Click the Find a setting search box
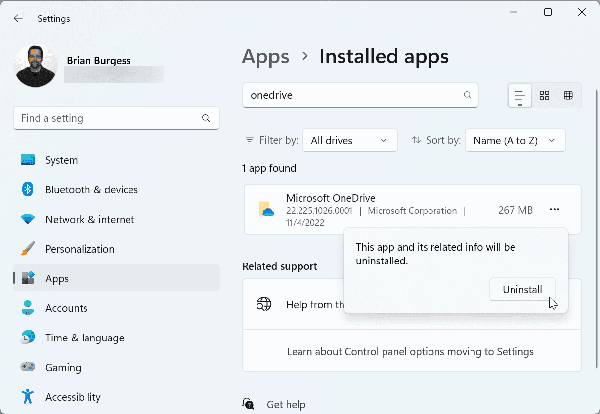This screenshot has height=414, width=600. coord(116,118)
